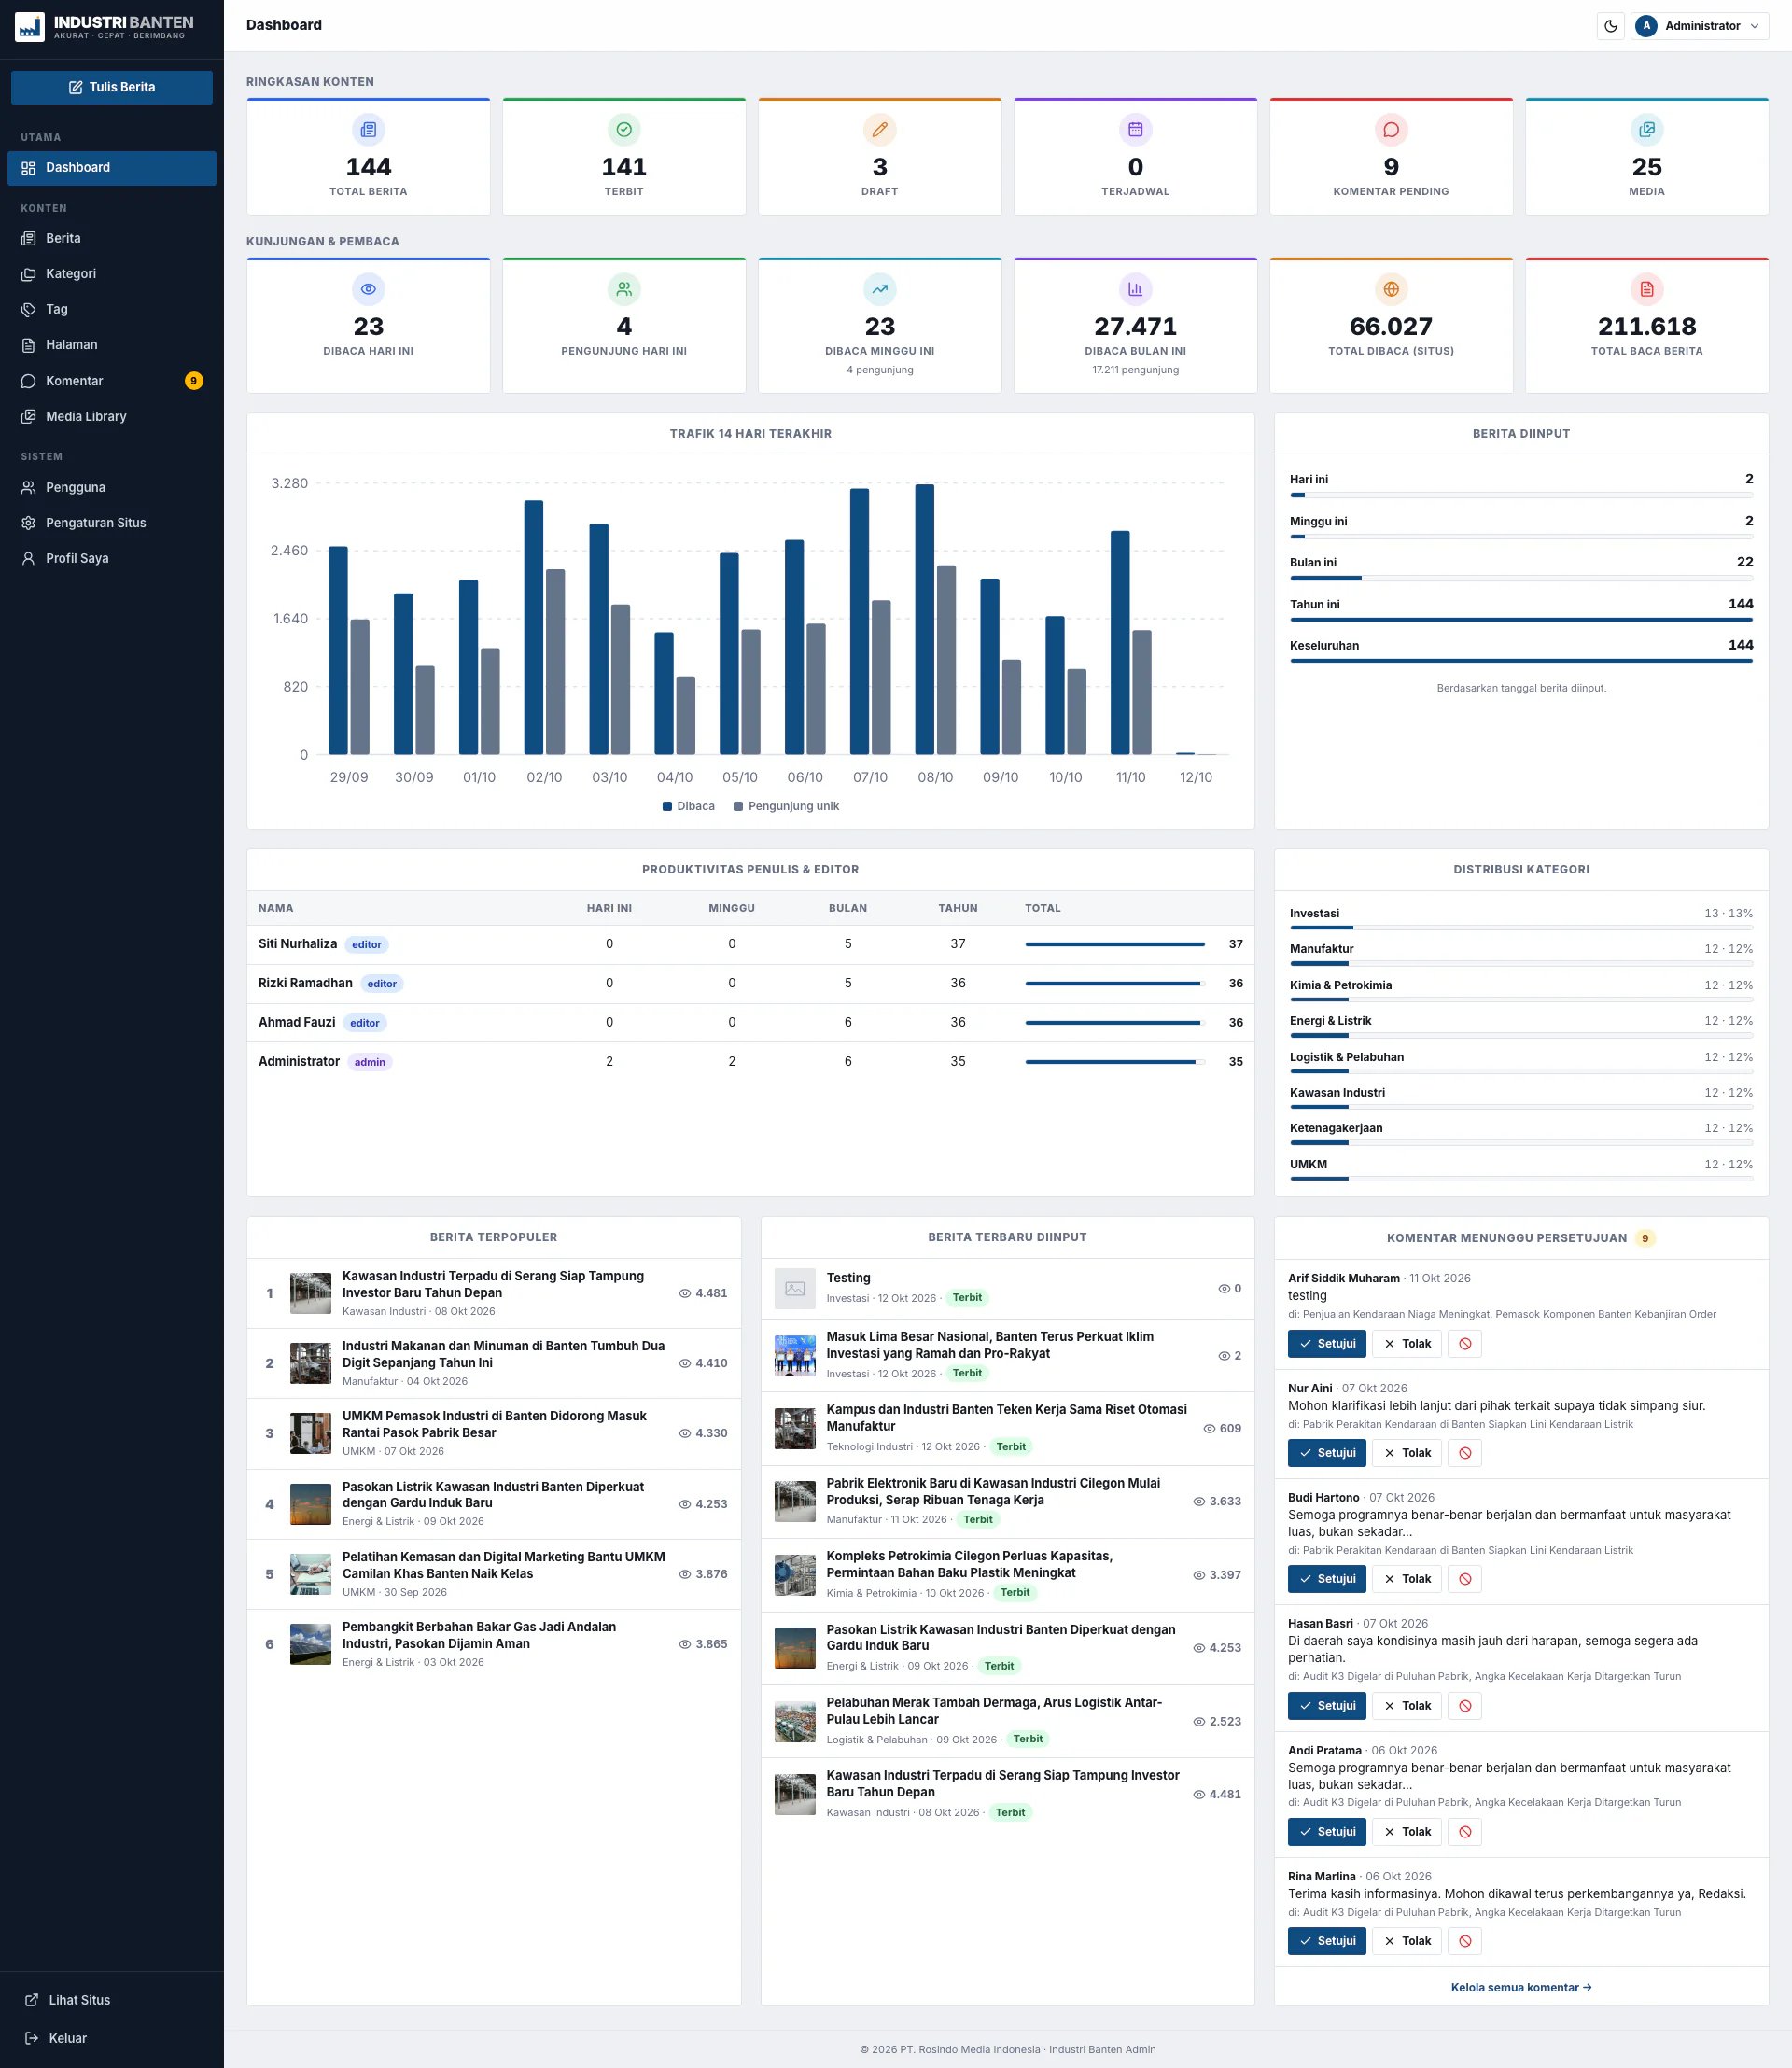
Task: Approve Arif Siddik Muharam's comment with Setujui
Action: (x=1327, y=1344)
